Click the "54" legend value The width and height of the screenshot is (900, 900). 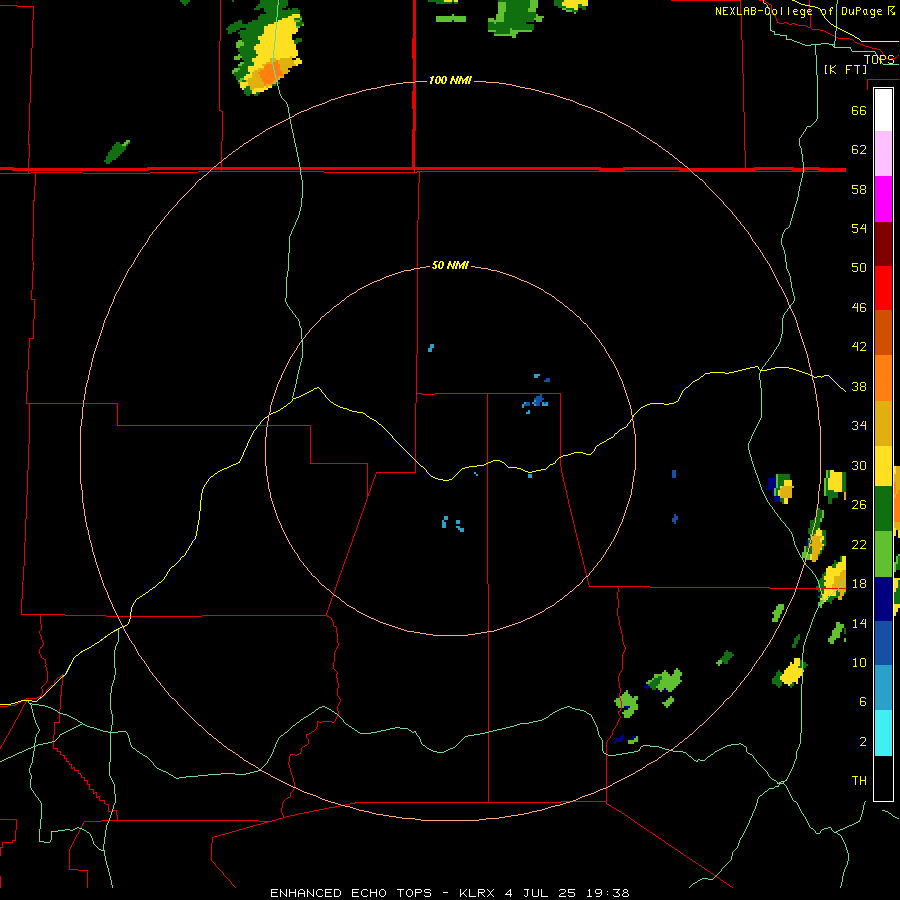859,228
